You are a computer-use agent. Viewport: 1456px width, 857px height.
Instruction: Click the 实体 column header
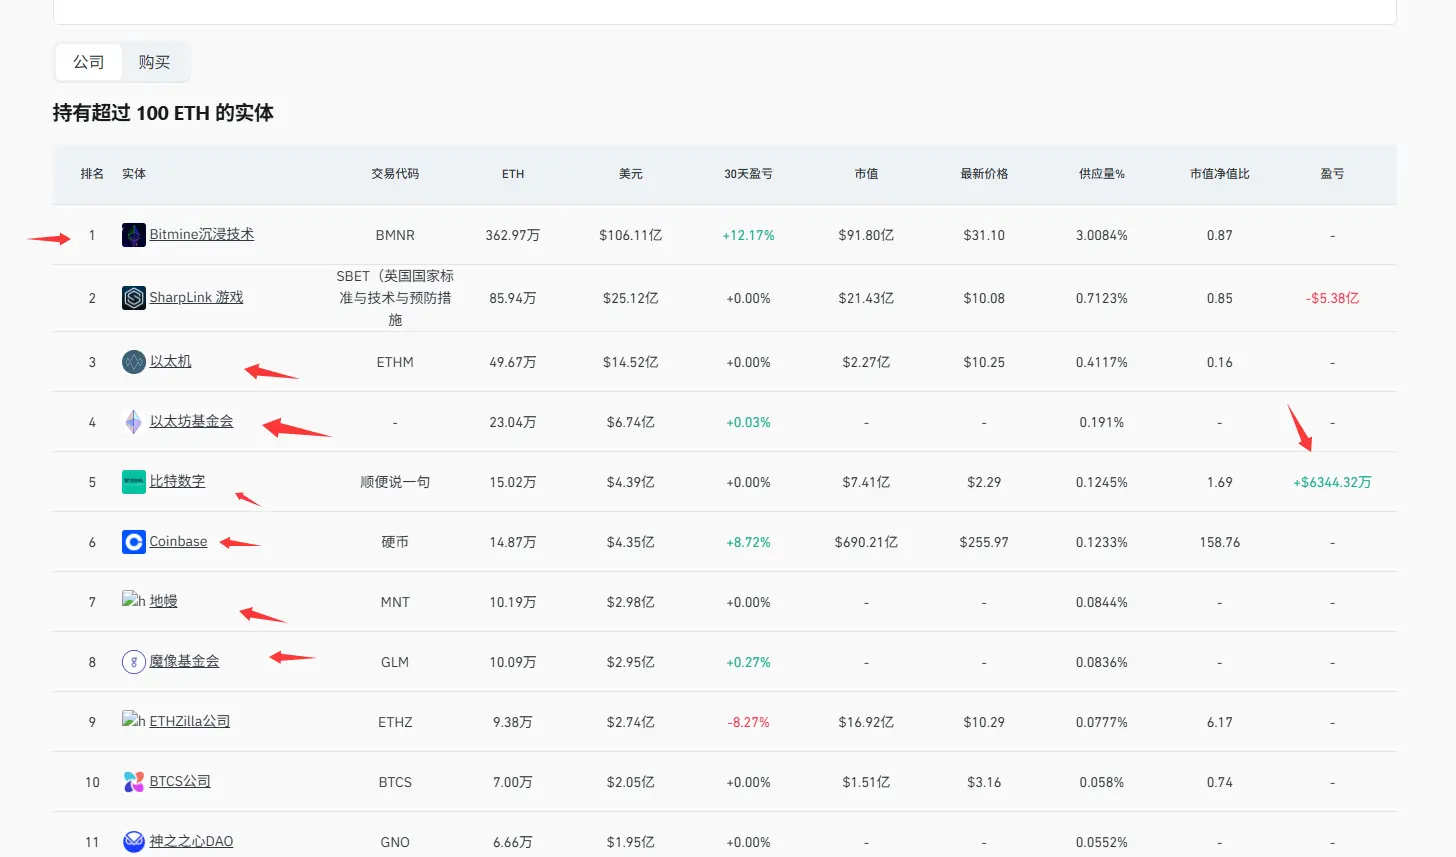pyautogui.click(x=134, y=174)
